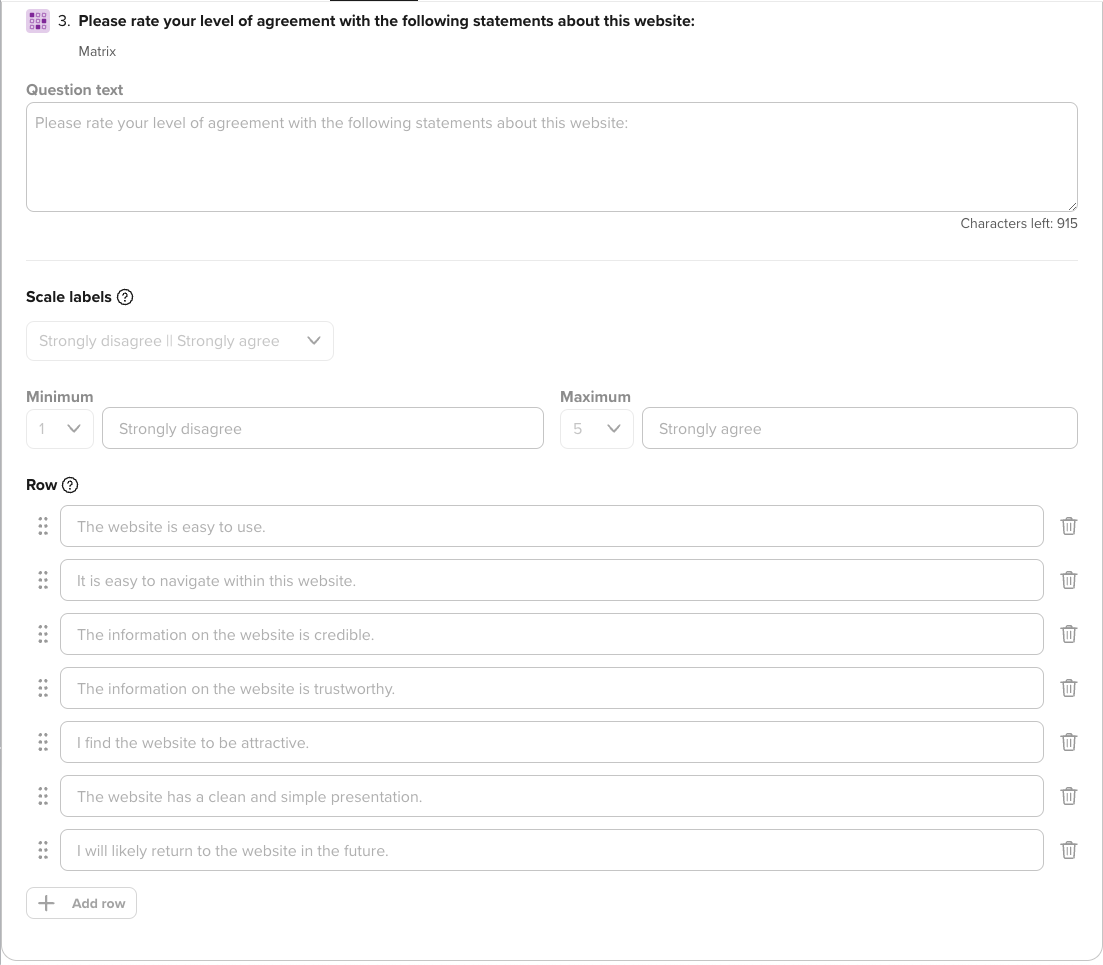This screenshot has width=1103, height=965.
Task: Click the matrix question type icon
Action: pyautogui.click(x=38, y=21)
